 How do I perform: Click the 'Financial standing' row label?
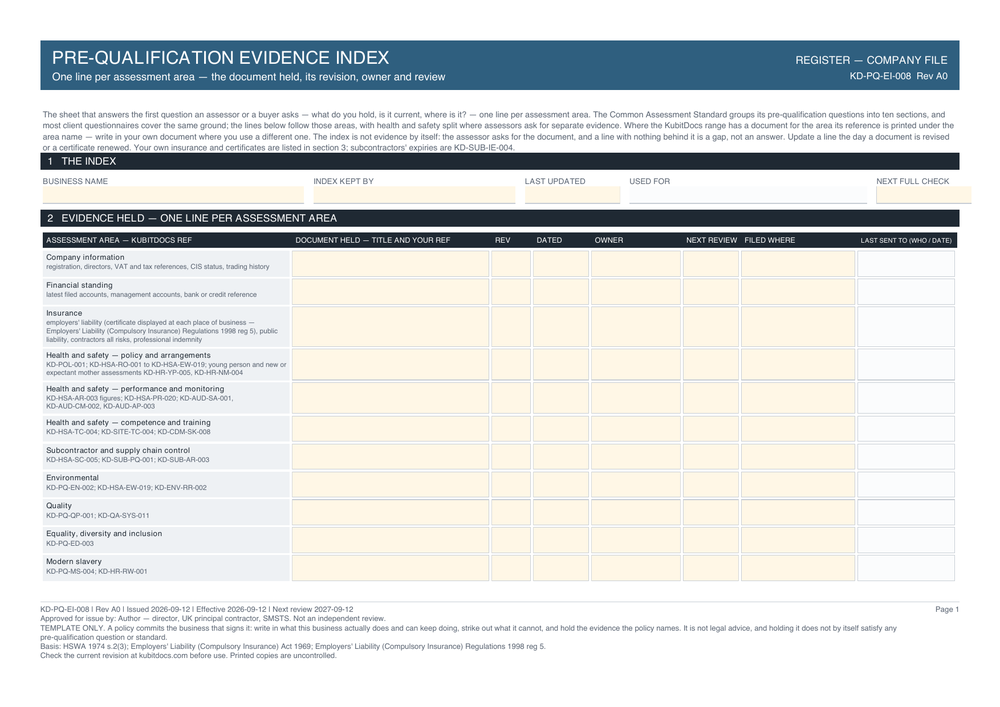tap(79, 285)
